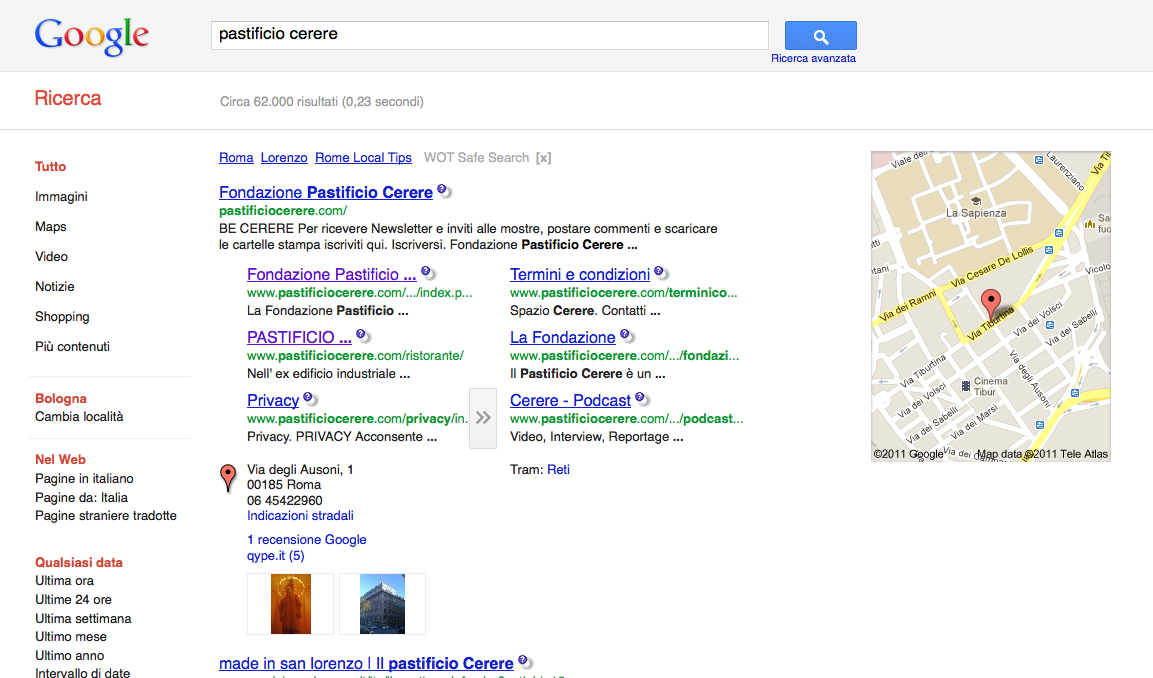Switch to Immagini results
1153x678 pixels.
coord(61,196)
